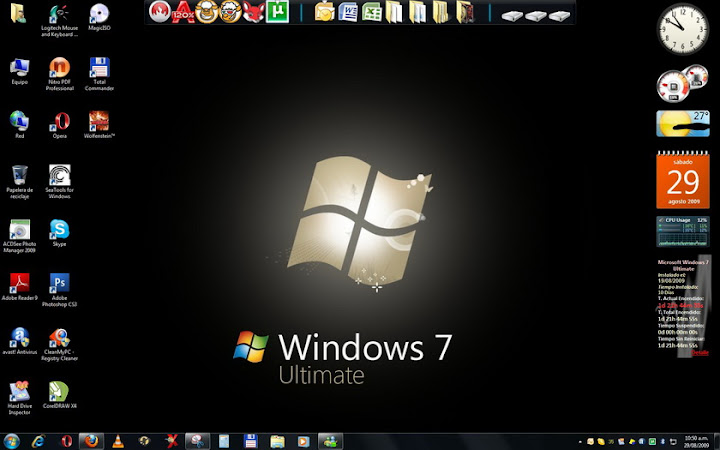This screenshot has height=450, width=720.
Task: Show hidden system tray icons
Action: tap(580, 442)
